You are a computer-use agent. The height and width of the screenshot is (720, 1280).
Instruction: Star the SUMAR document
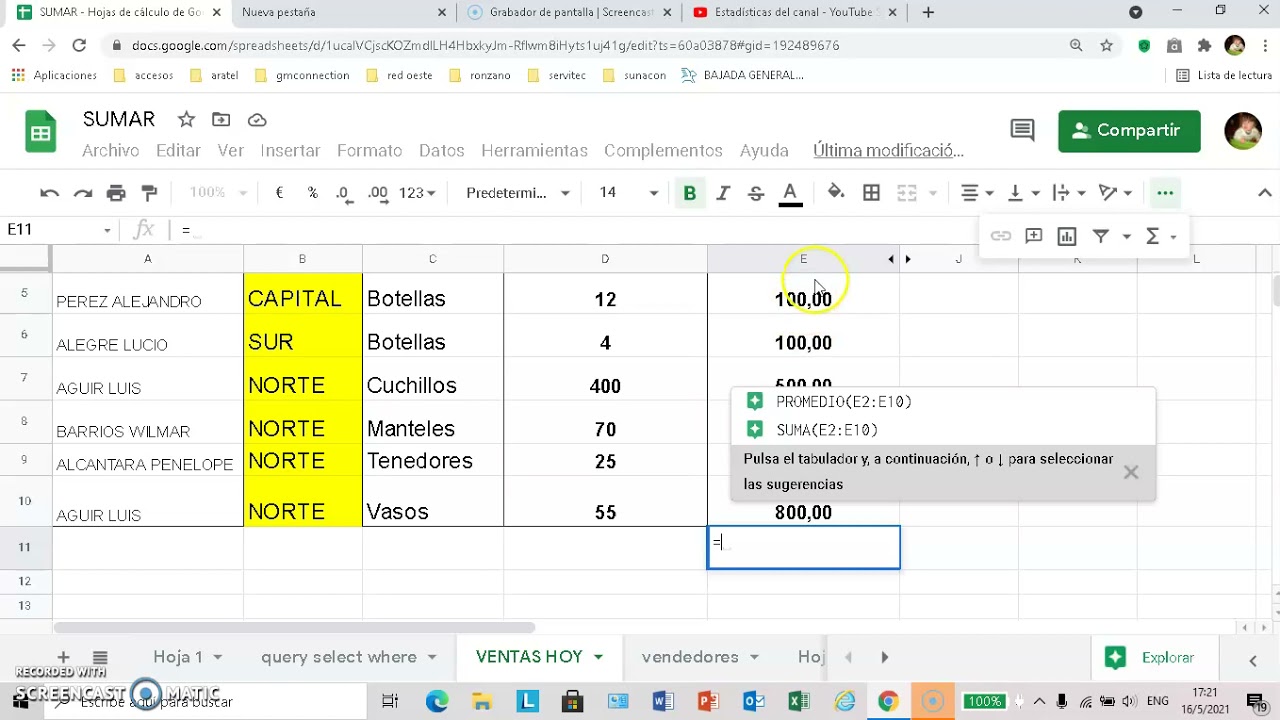[186, 120]
